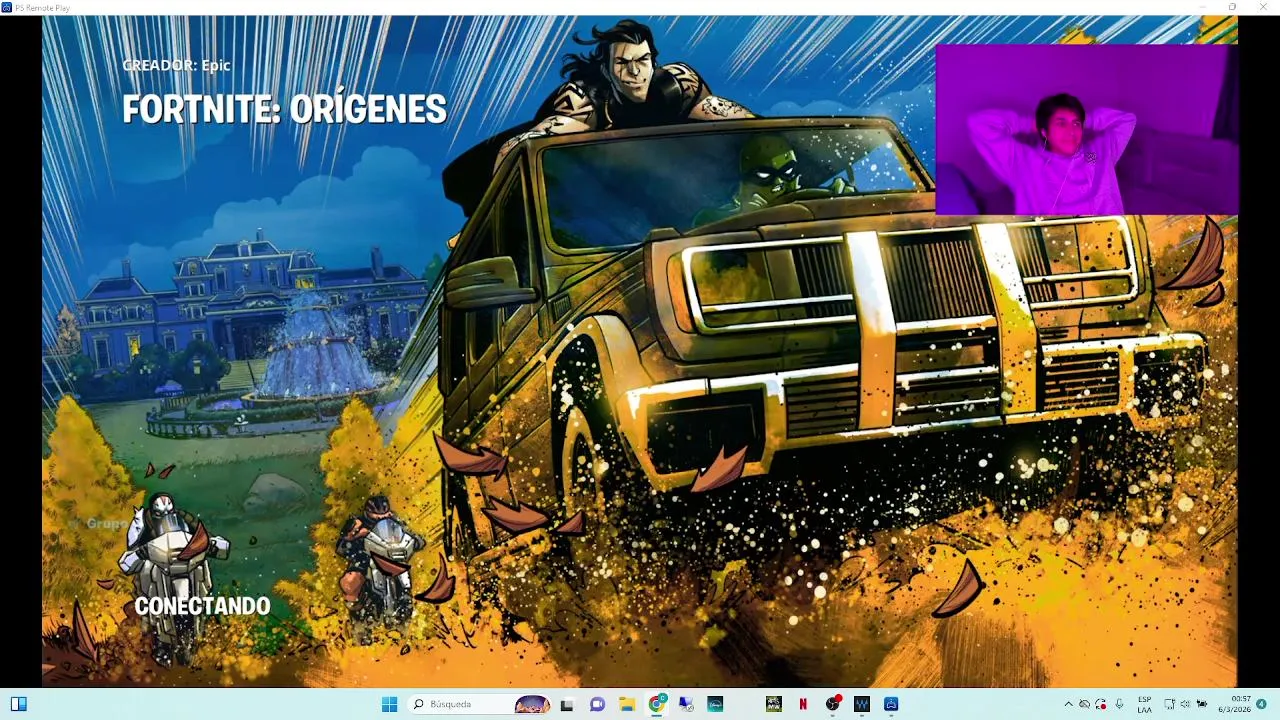The image size is (1280, 720).
Task: Open the game app icon left of Netflix
Action: [x=774, y=704]
